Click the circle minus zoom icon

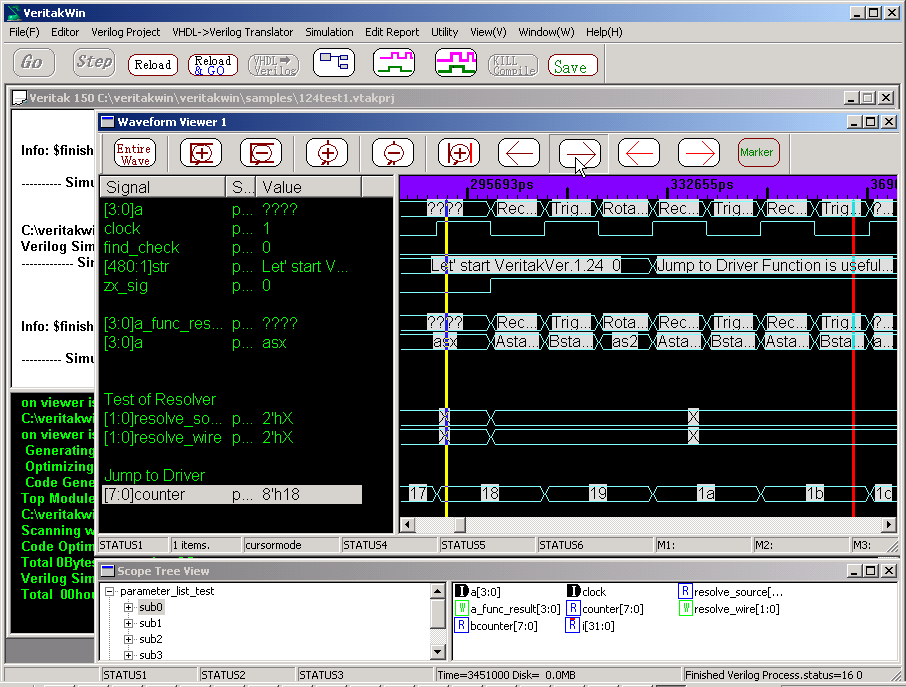(393, 153)
